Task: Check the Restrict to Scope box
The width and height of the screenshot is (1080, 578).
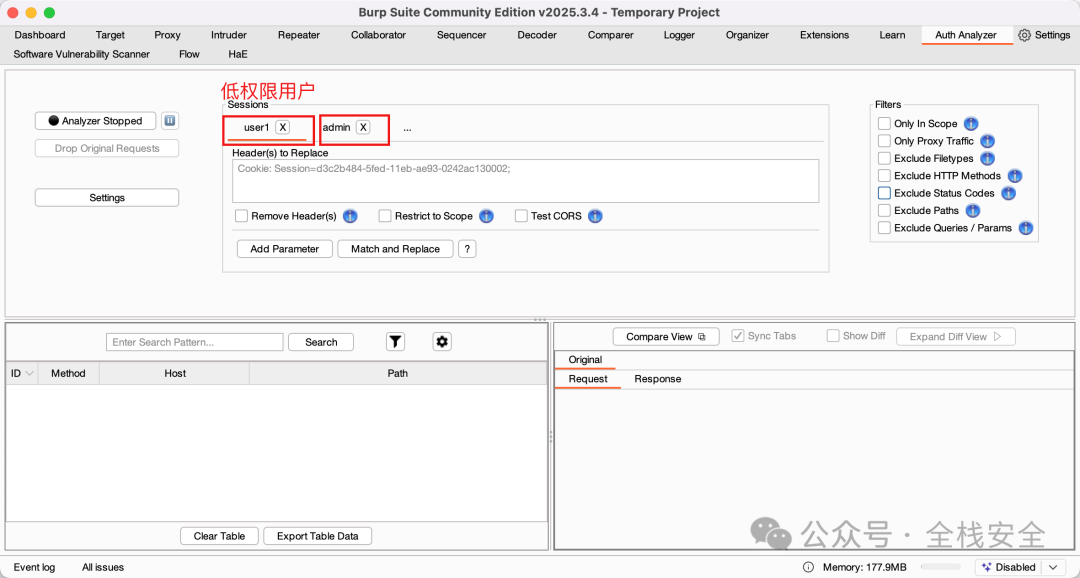Action: (385, 216)
